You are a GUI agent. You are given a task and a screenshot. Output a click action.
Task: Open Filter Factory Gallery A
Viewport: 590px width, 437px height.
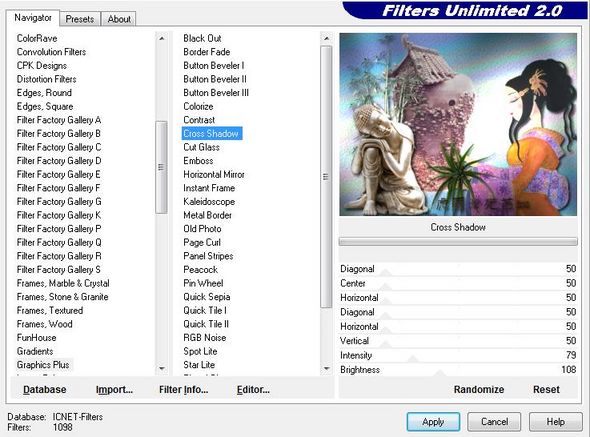(59, 120)
